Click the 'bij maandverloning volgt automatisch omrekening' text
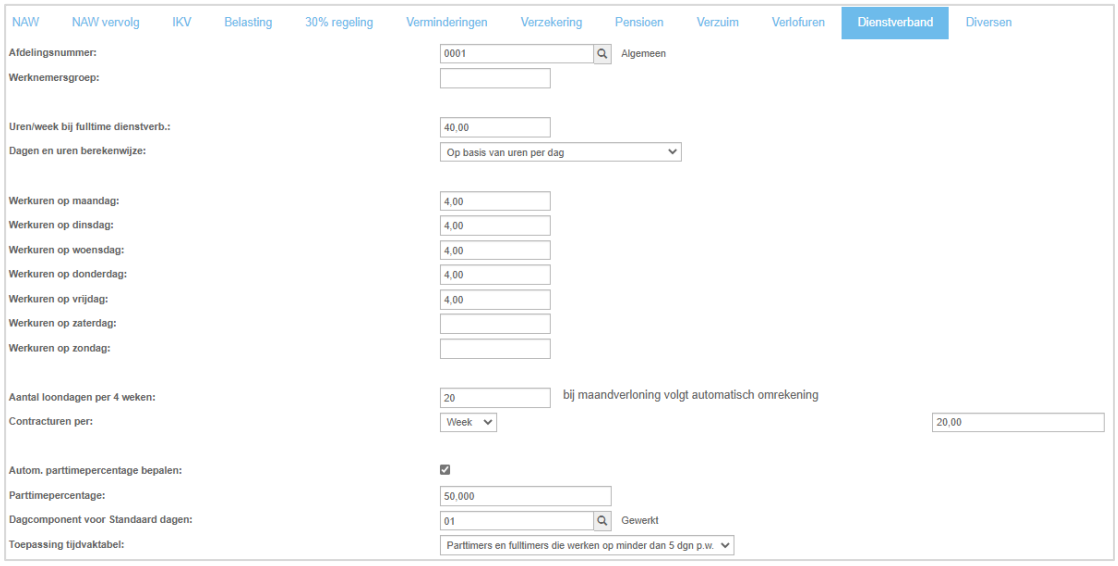 [690, 396]
